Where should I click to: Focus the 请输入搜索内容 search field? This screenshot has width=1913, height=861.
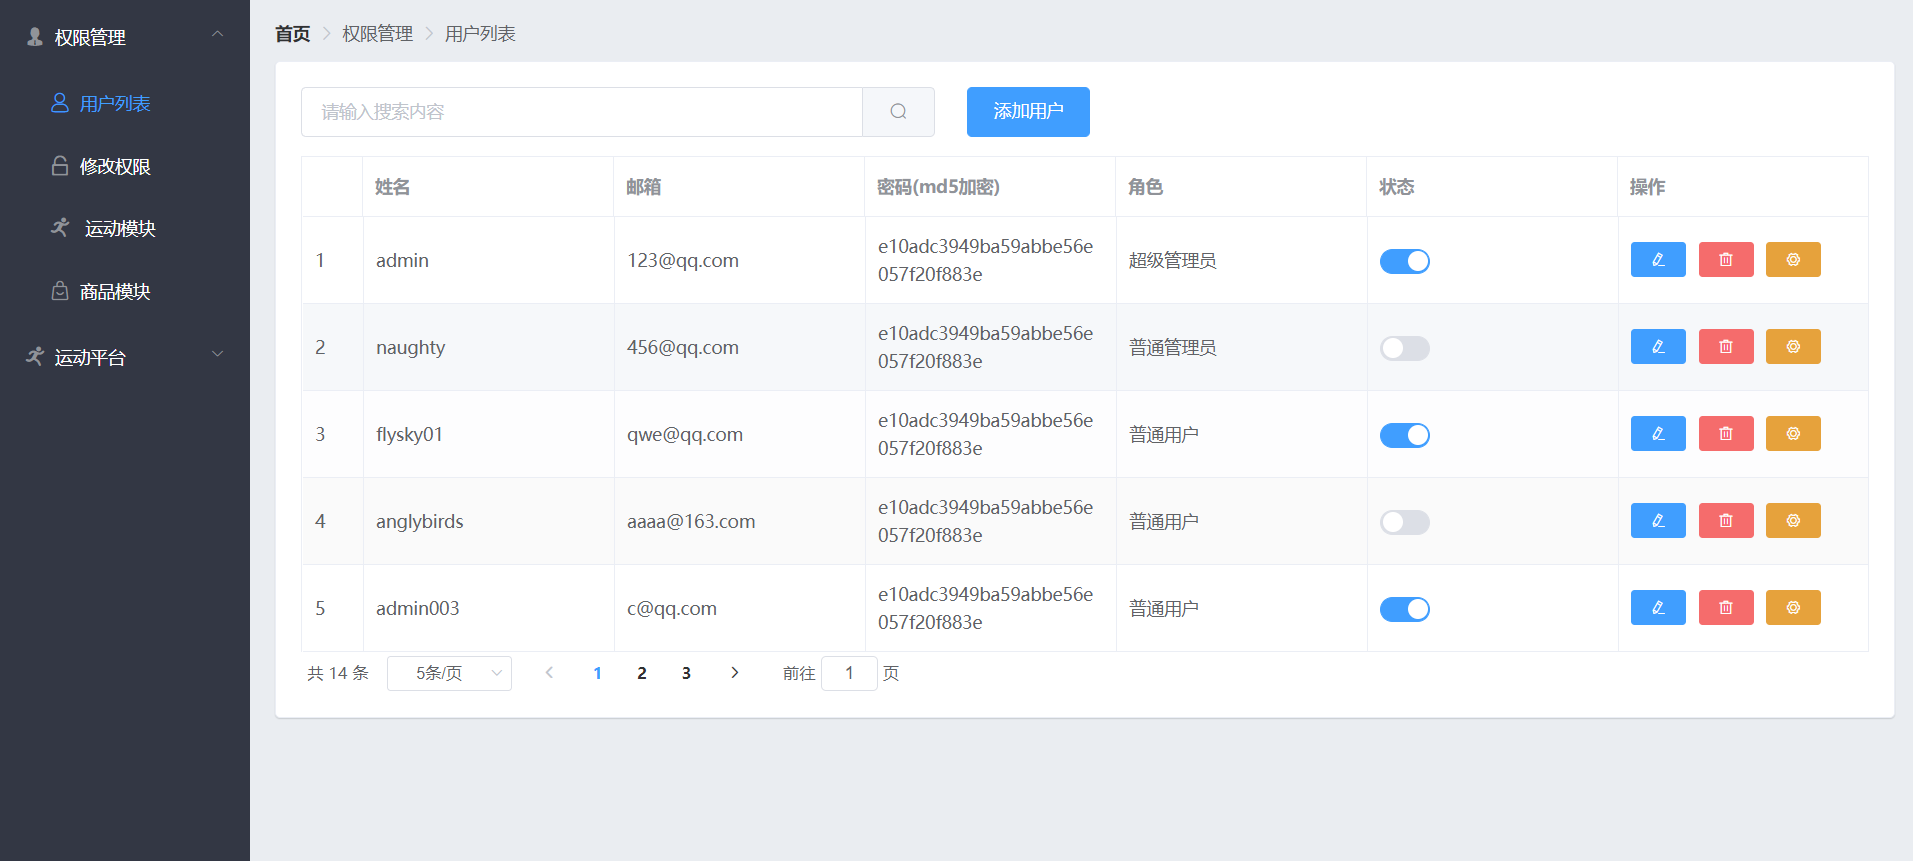[582, 112]
